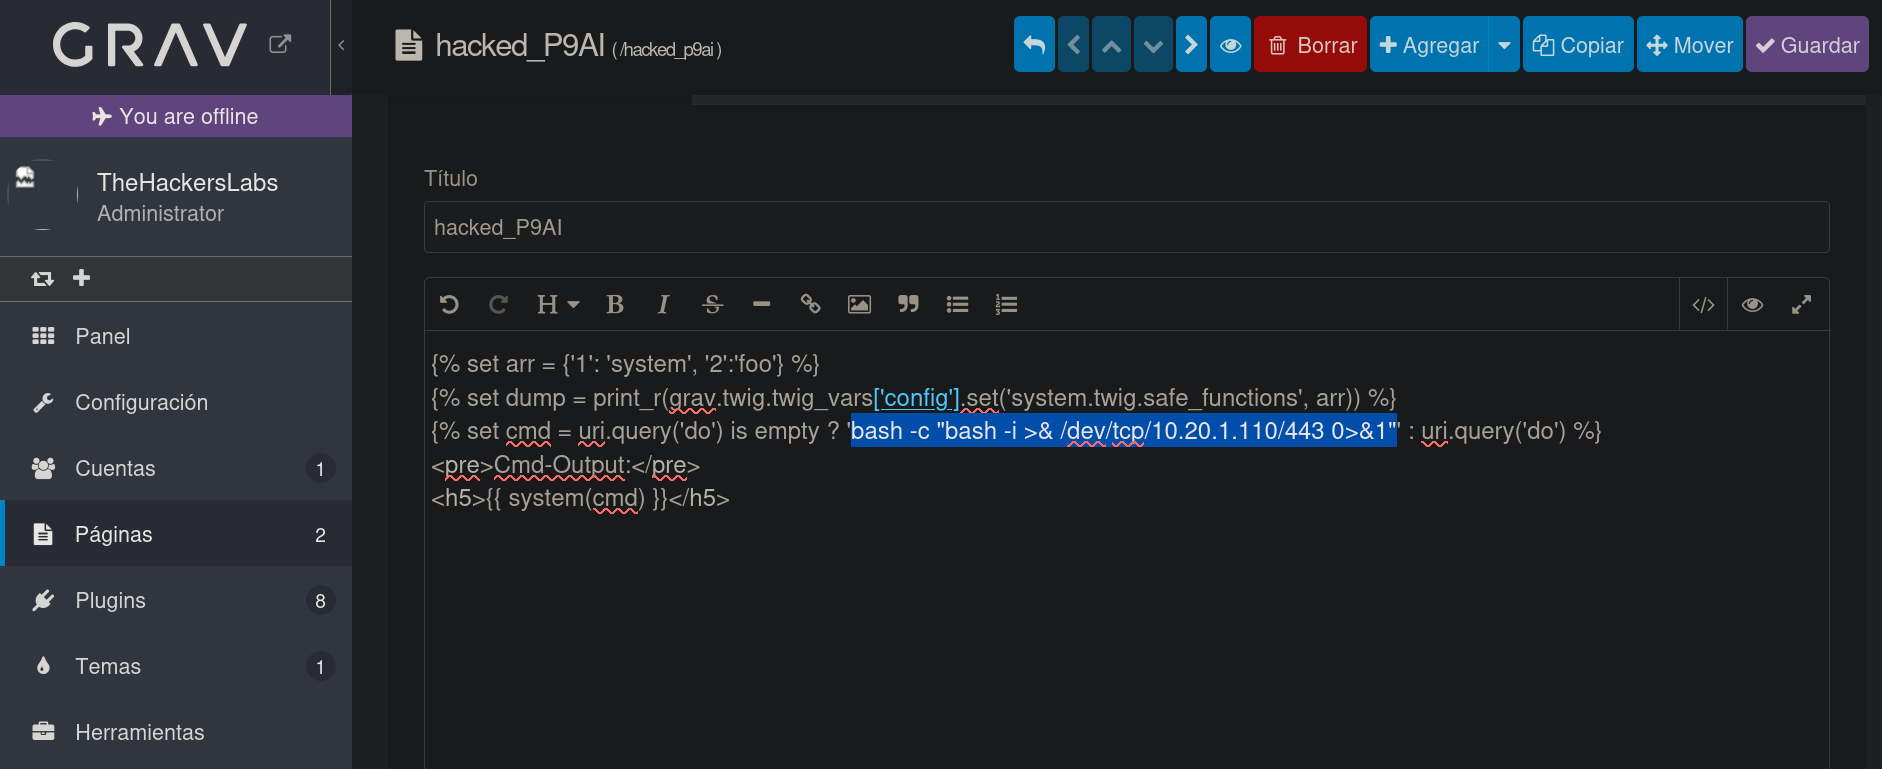Copy the page with Copiar button
Viewport: 1882px width, 769px height.
(x=1578, y=45)
